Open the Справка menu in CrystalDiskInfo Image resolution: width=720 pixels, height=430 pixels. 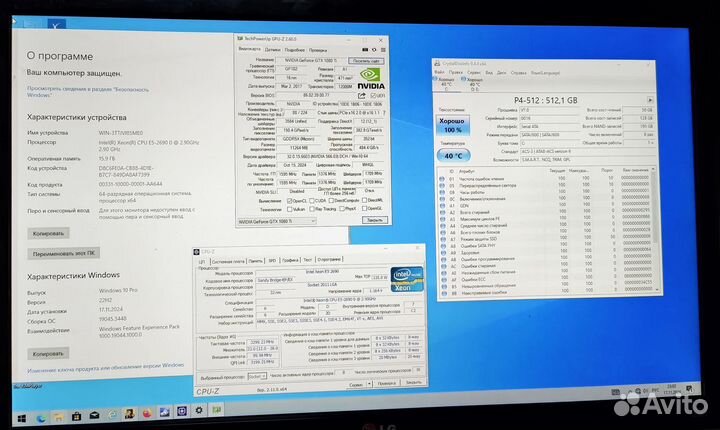coord(518,73)
